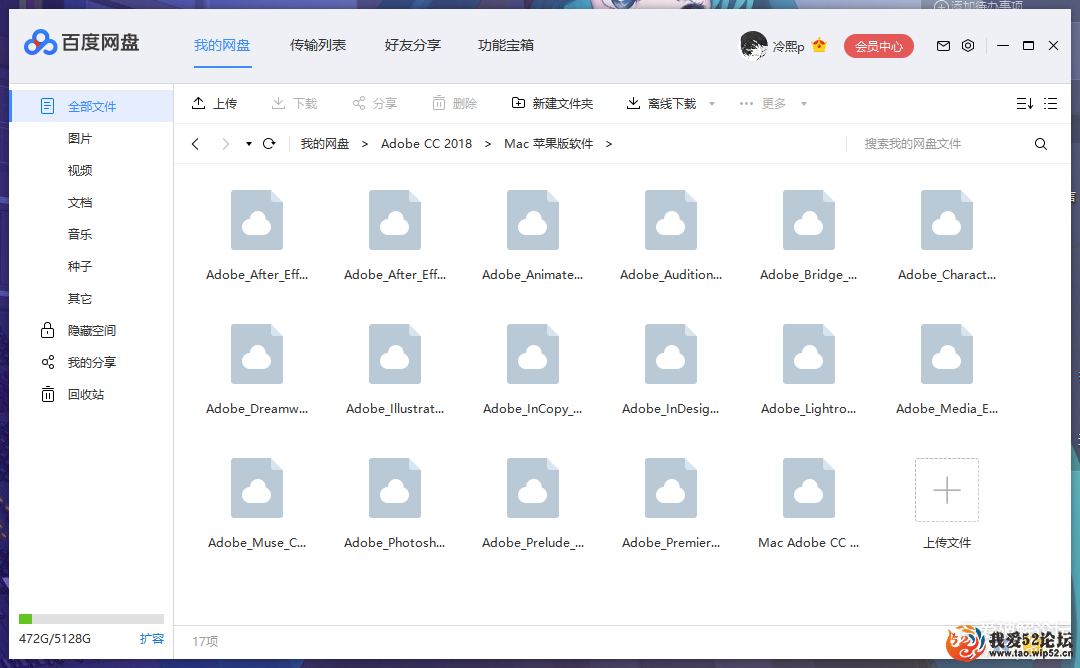
Task: Select Adobe_InCopy file icon
Action: tap(532, 354)
